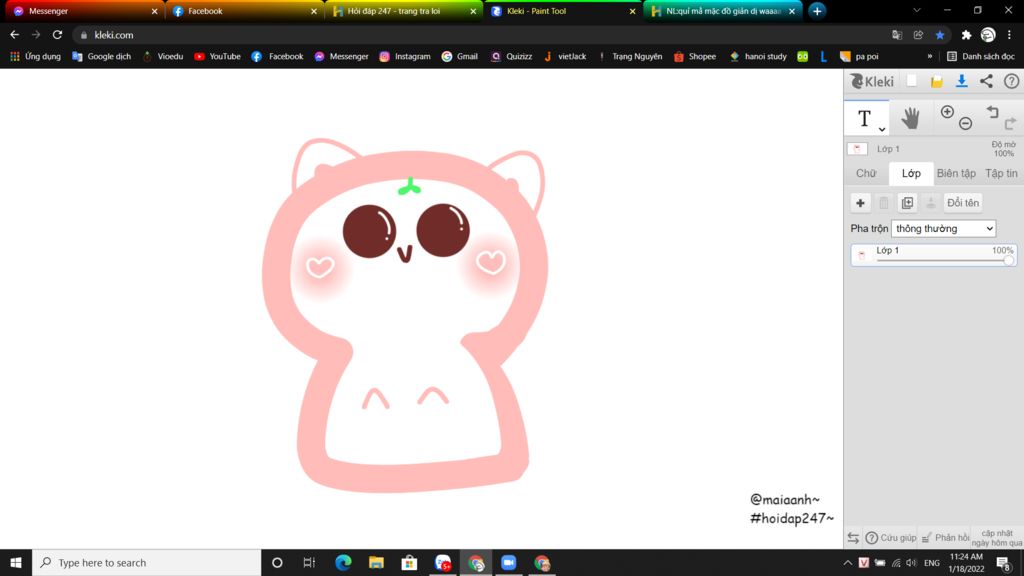Show hidden system tray icons

[848, 562]
